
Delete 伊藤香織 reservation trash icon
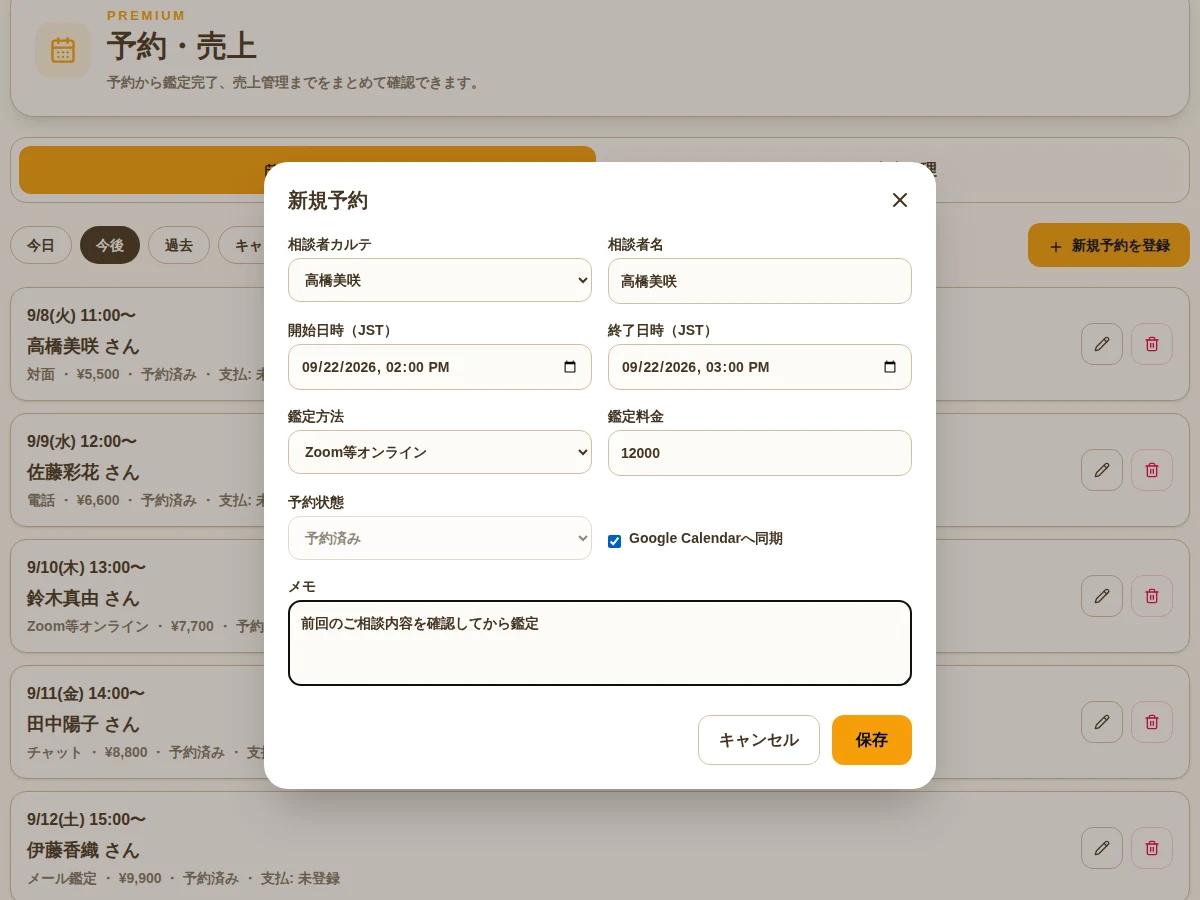1152,848
